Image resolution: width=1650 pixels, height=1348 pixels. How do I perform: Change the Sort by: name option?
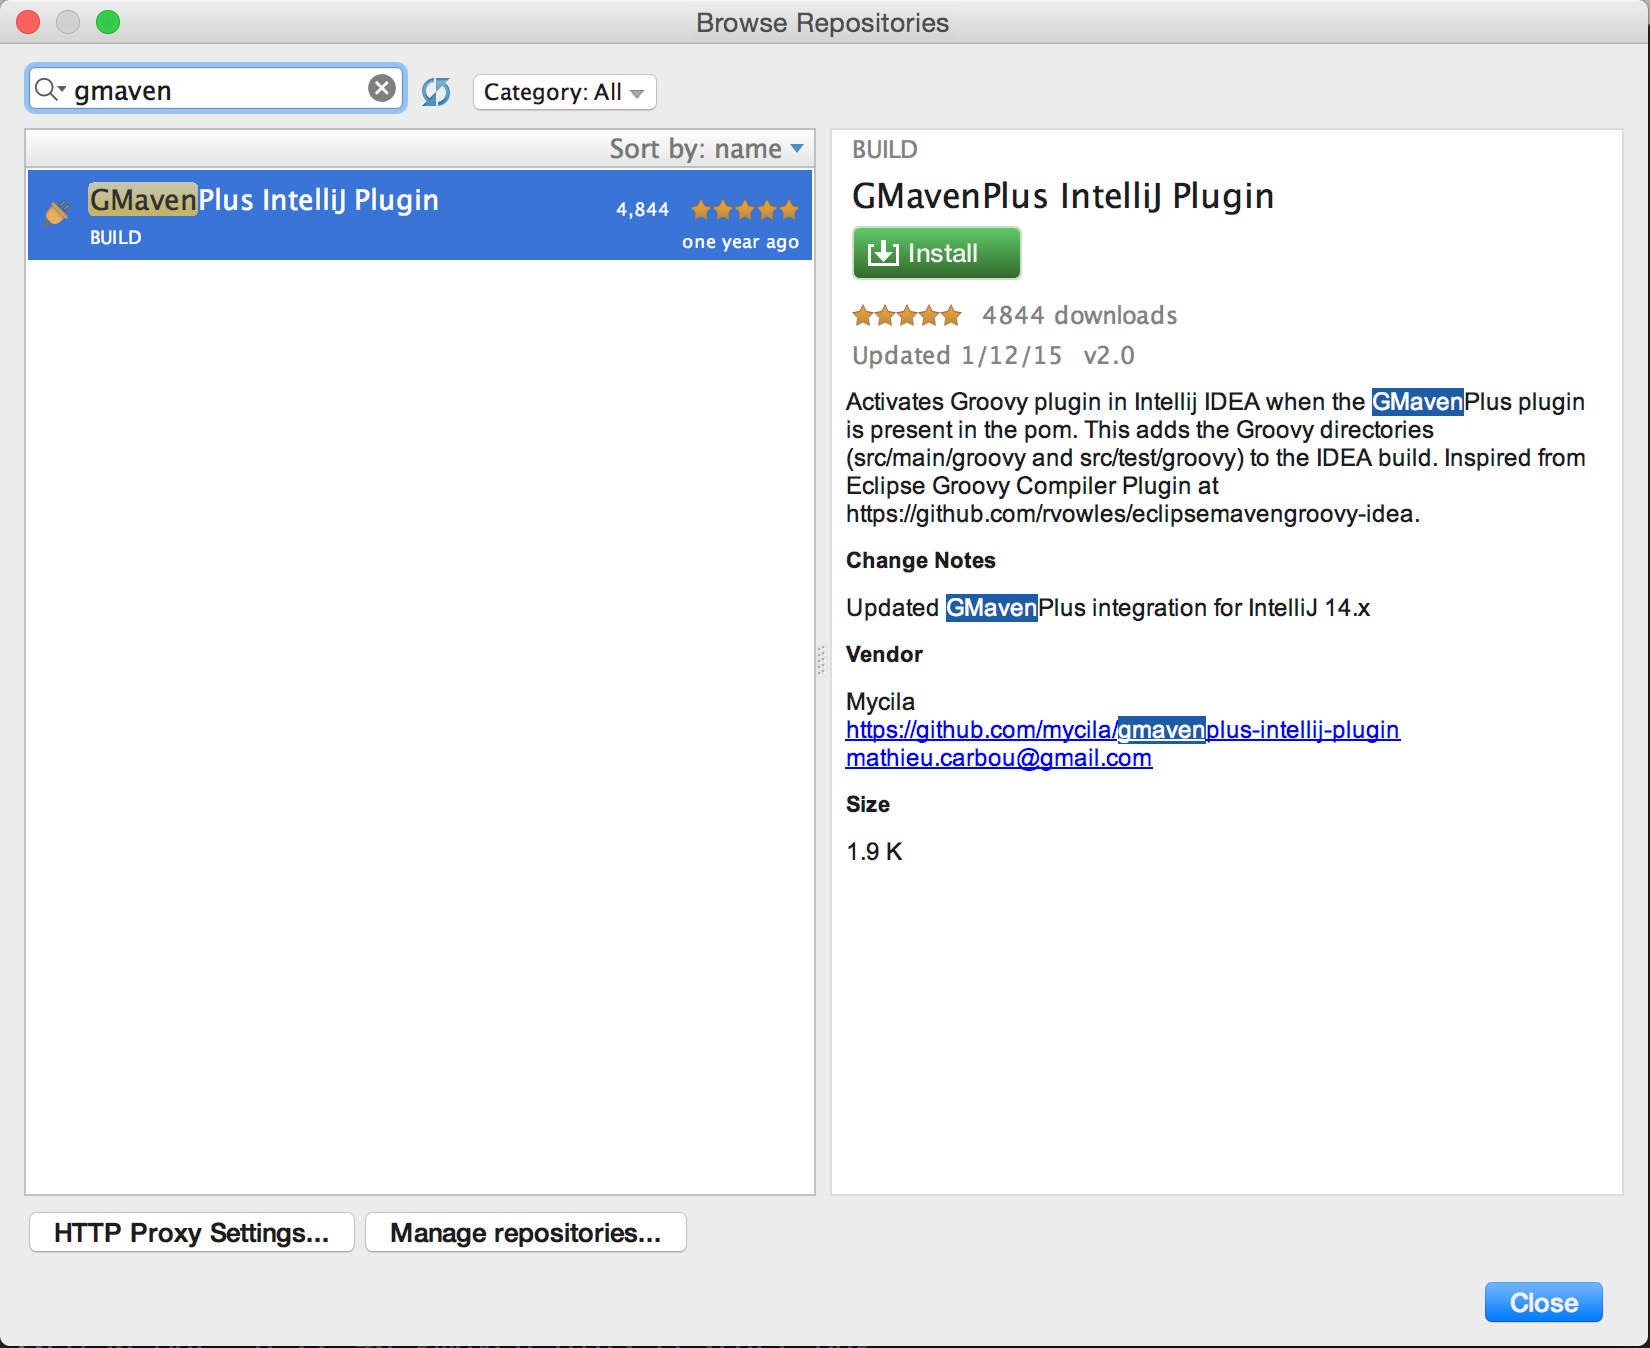tap(706, 149)
